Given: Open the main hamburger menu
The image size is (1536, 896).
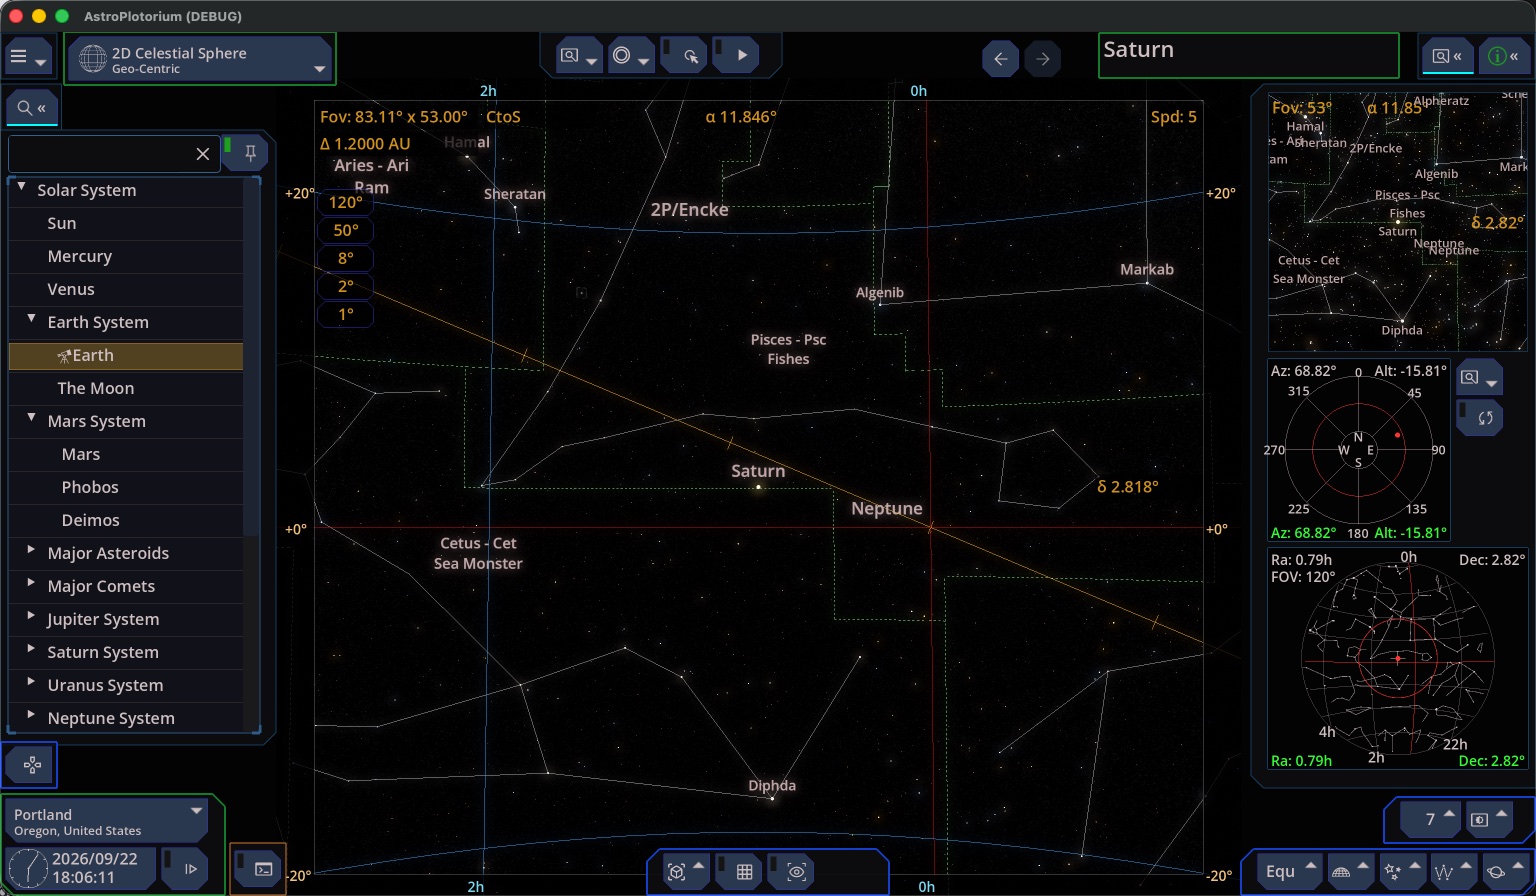Looking at the screenshot, I should pyautogui.click(x=27, y=58).
